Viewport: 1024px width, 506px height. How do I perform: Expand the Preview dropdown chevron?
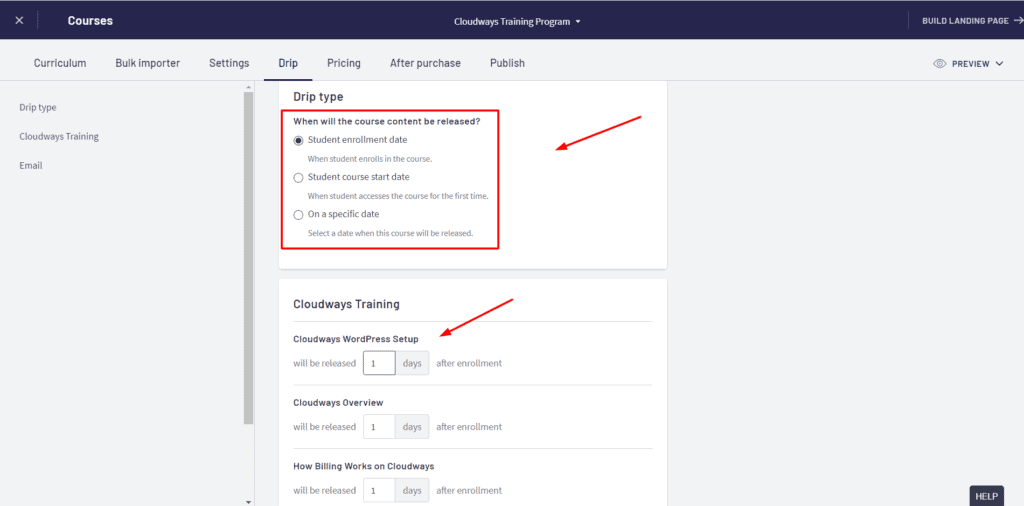pyautogui.click(x=999, y=64)
